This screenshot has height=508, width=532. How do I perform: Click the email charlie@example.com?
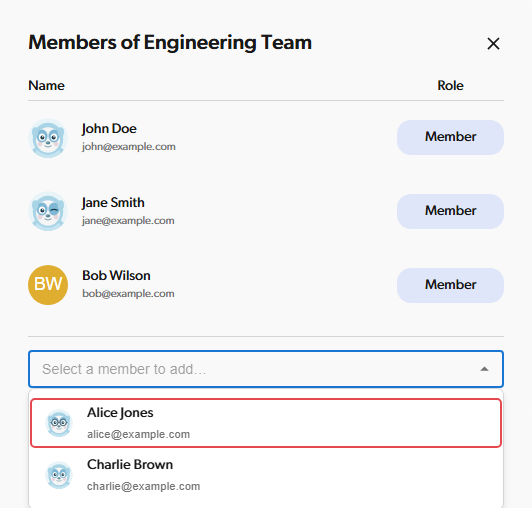pos(144,486)
